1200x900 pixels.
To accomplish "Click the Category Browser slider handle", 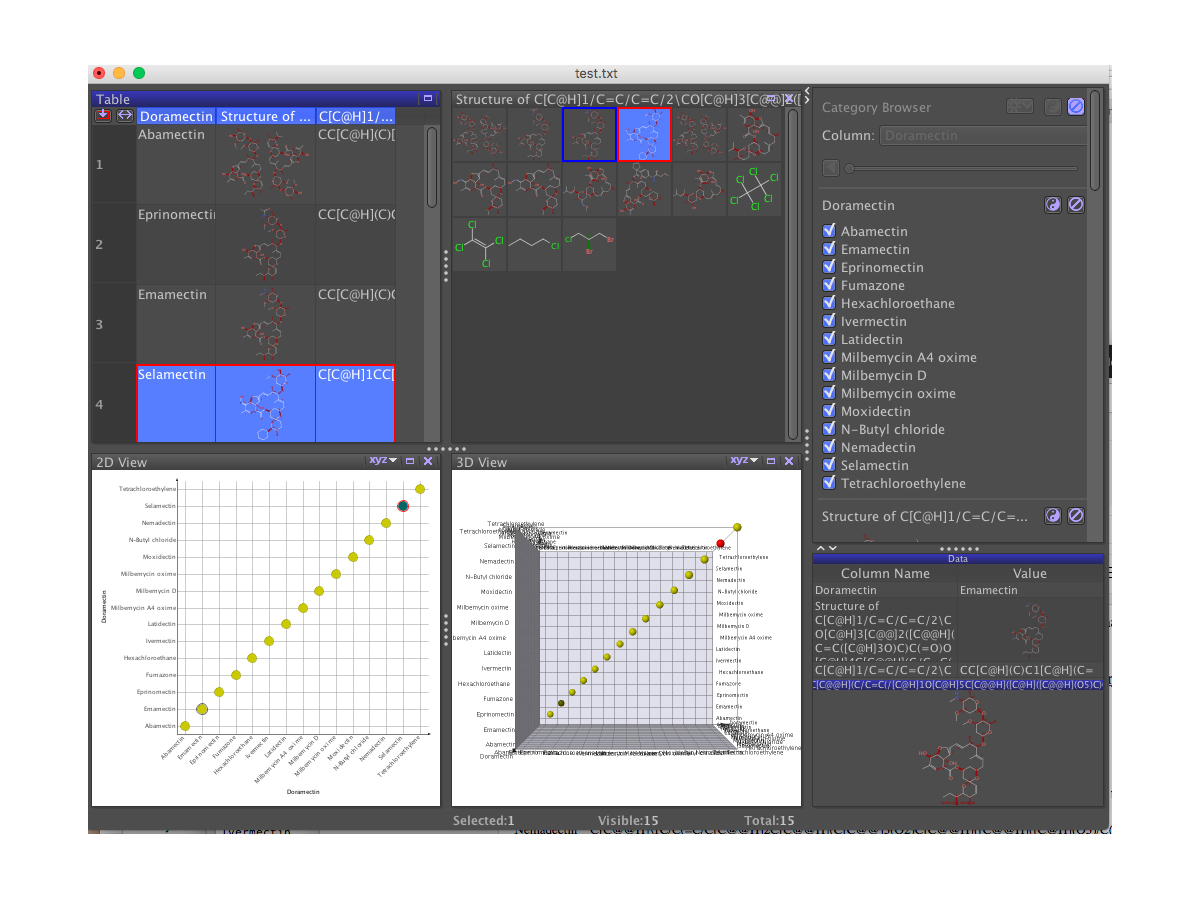I will pos(850,168).
